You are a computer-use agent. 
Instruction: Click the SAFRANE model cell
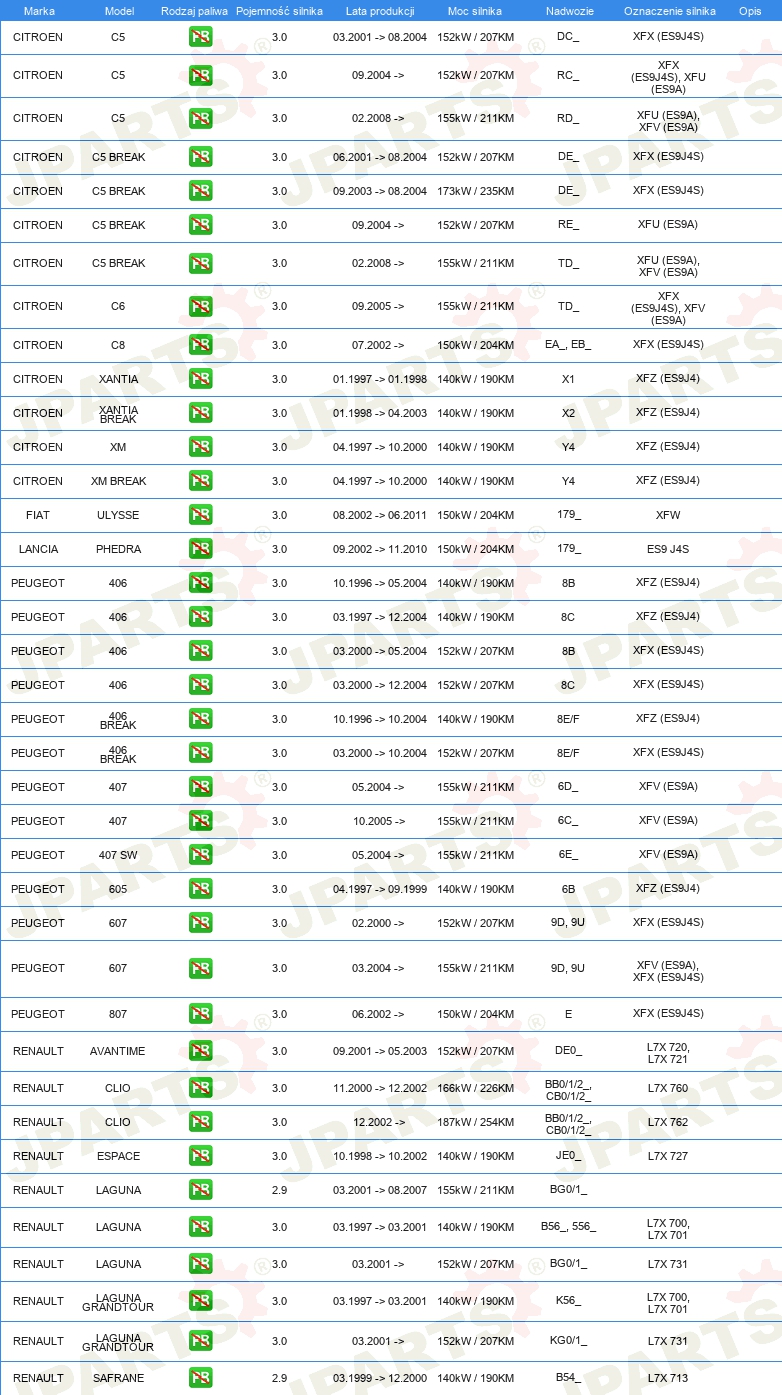tap(118, 1378)
